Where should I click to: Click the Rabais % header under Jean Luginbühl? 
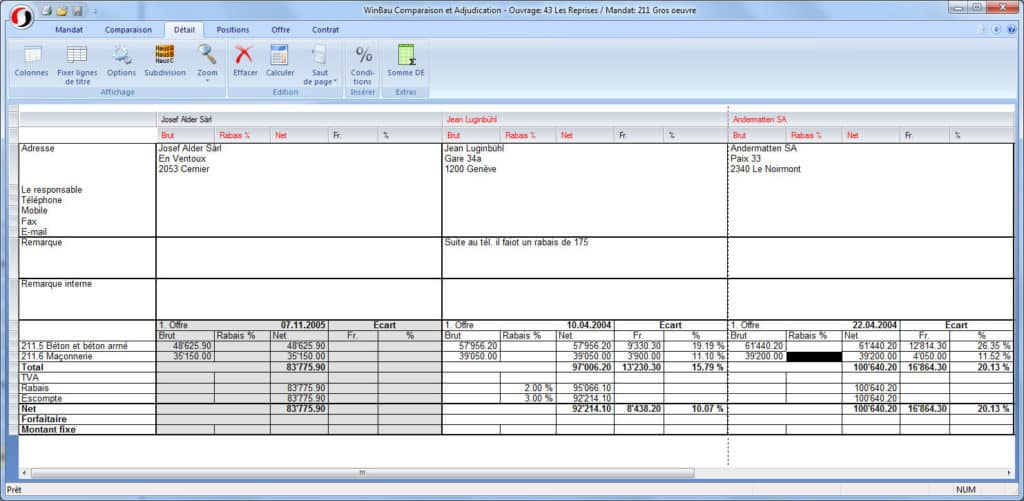click(528, 135)
